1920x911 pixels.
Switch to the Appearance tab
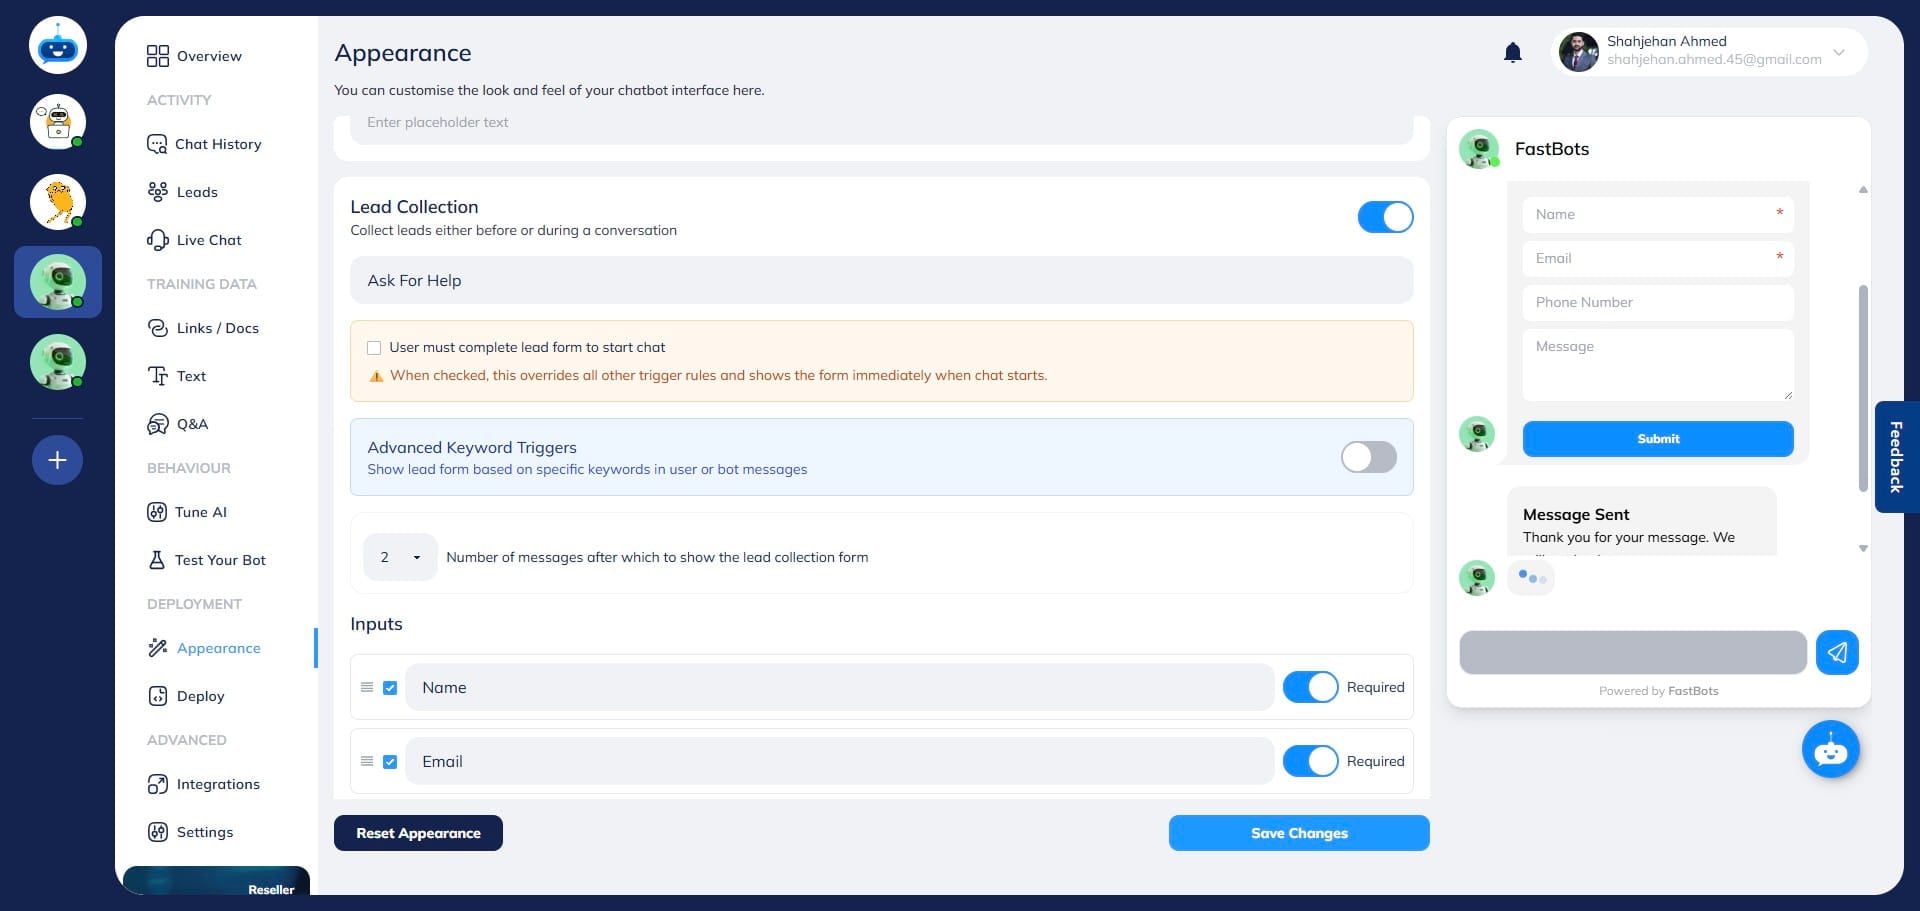click(220, 648)
